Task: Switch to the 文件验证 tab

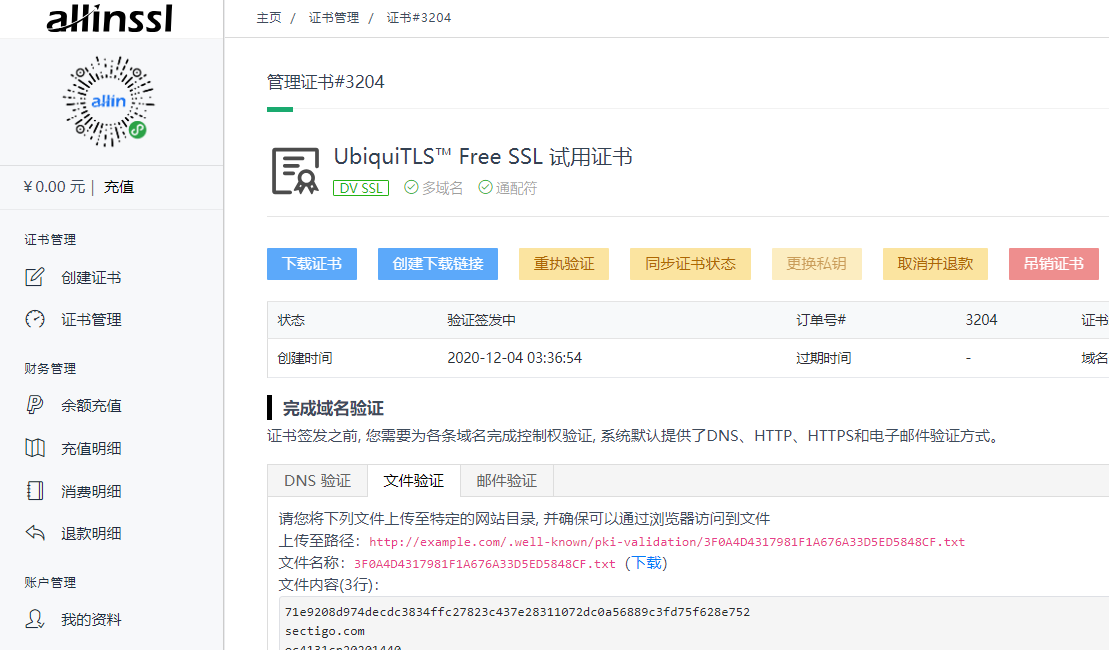Action: 414,481
